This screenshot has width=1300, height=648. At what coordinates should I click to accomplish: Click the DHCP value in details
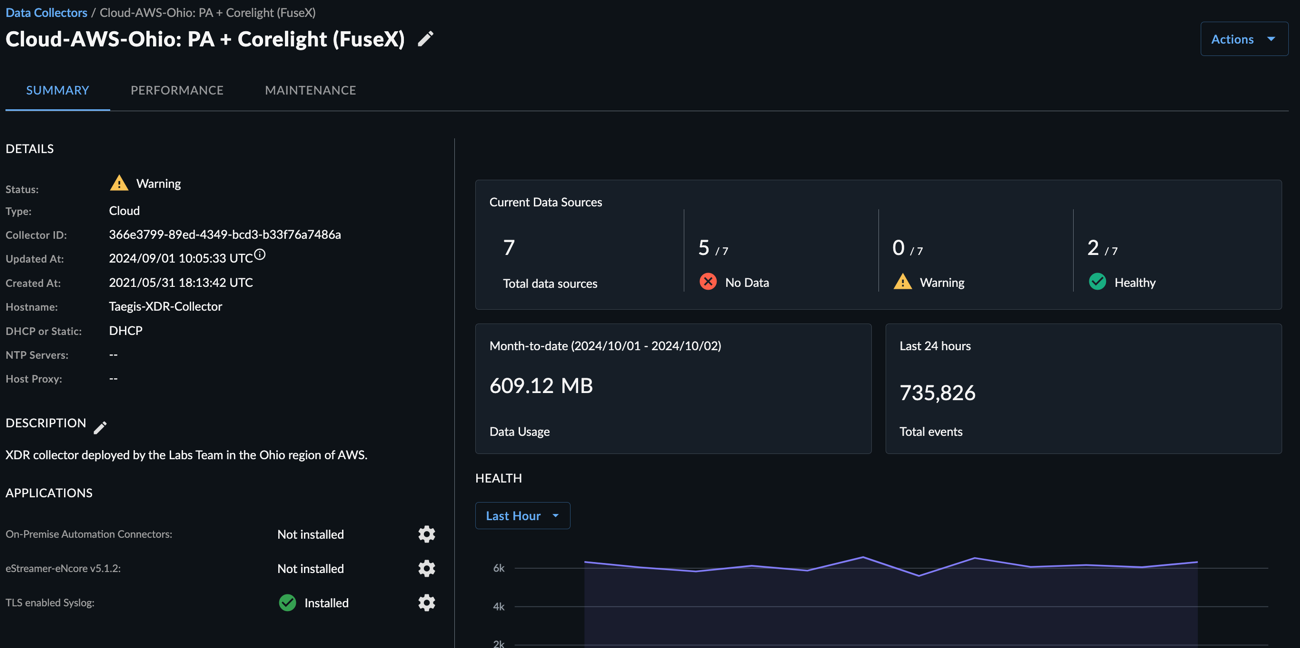126,330
